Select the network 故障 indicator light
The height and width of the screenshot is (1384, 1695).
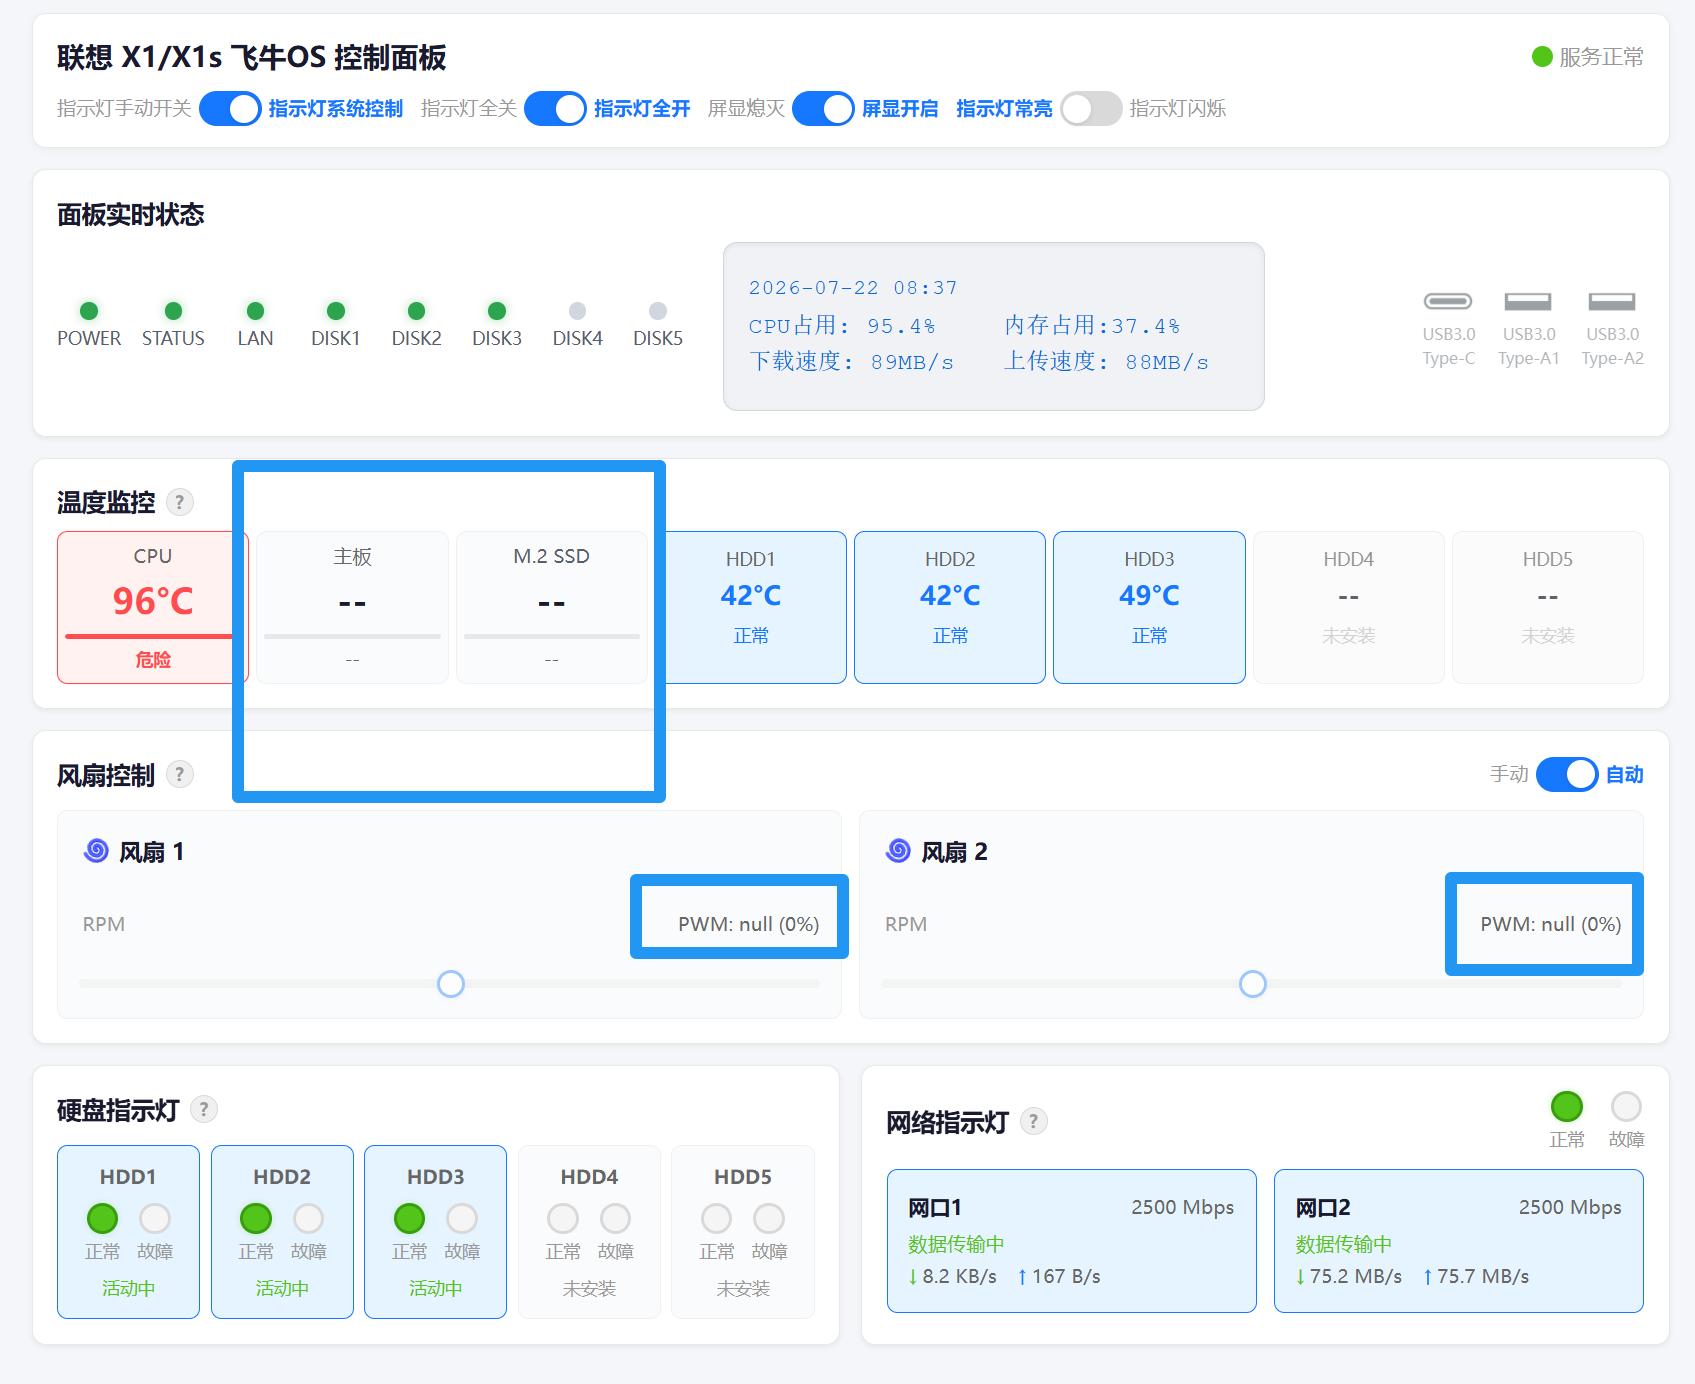tap(1626, 1106)
